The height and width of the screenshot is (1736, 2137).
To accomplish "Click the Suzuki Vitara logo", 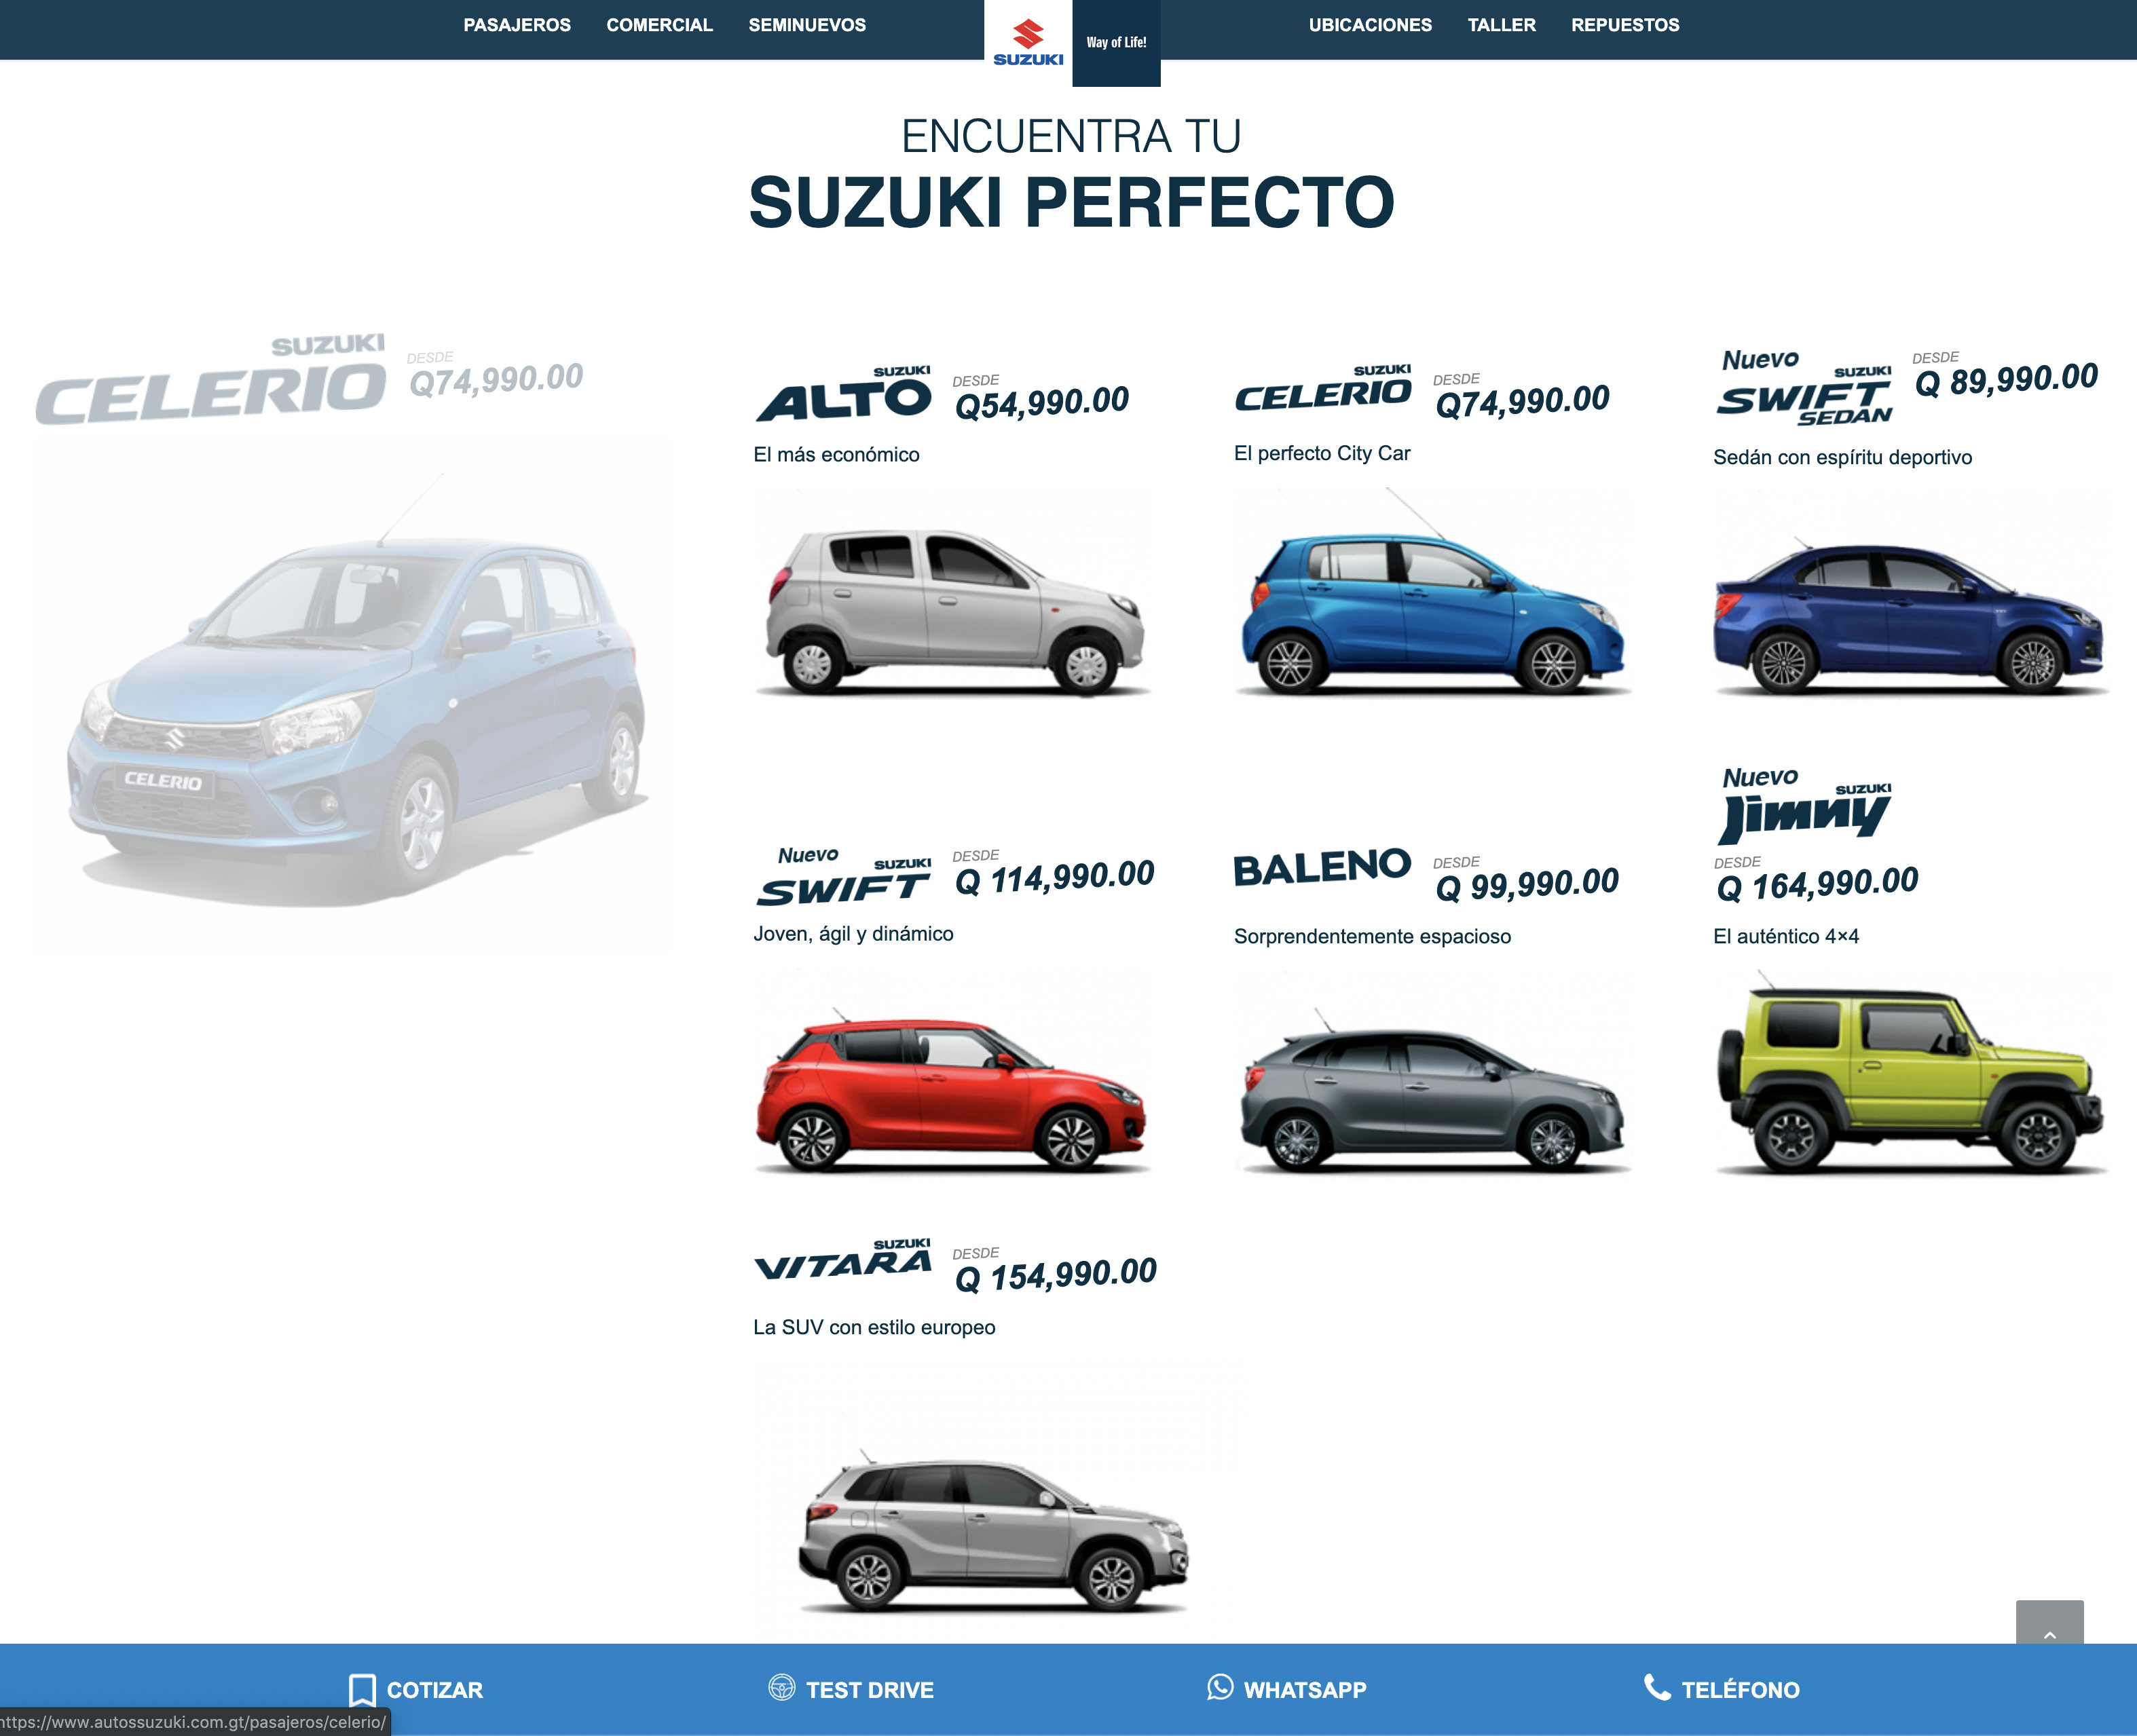I will [x=843, y=1260].
